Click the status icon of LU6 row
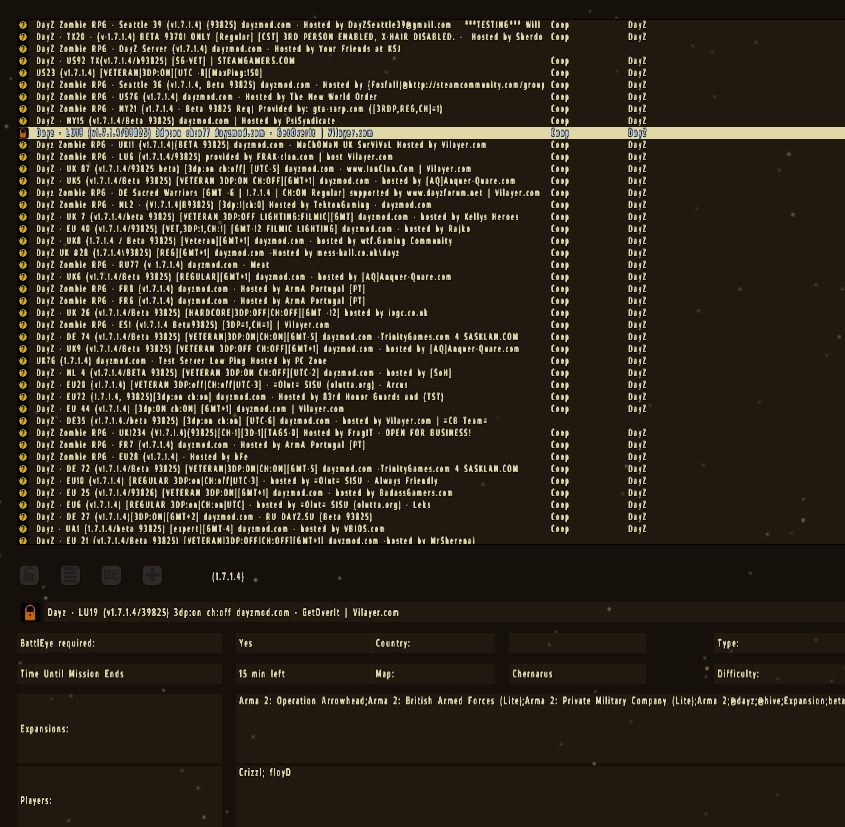The image size is (845, 827). [23, 157]
